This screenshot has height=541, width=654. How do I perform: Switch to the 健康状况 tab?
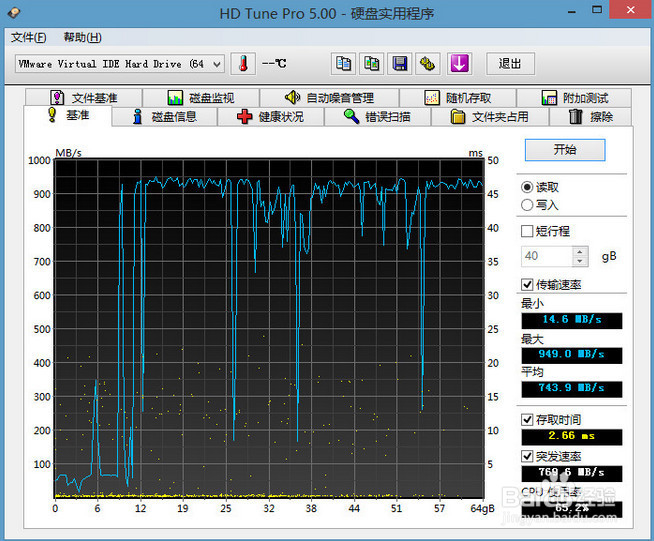pos(270,116)
